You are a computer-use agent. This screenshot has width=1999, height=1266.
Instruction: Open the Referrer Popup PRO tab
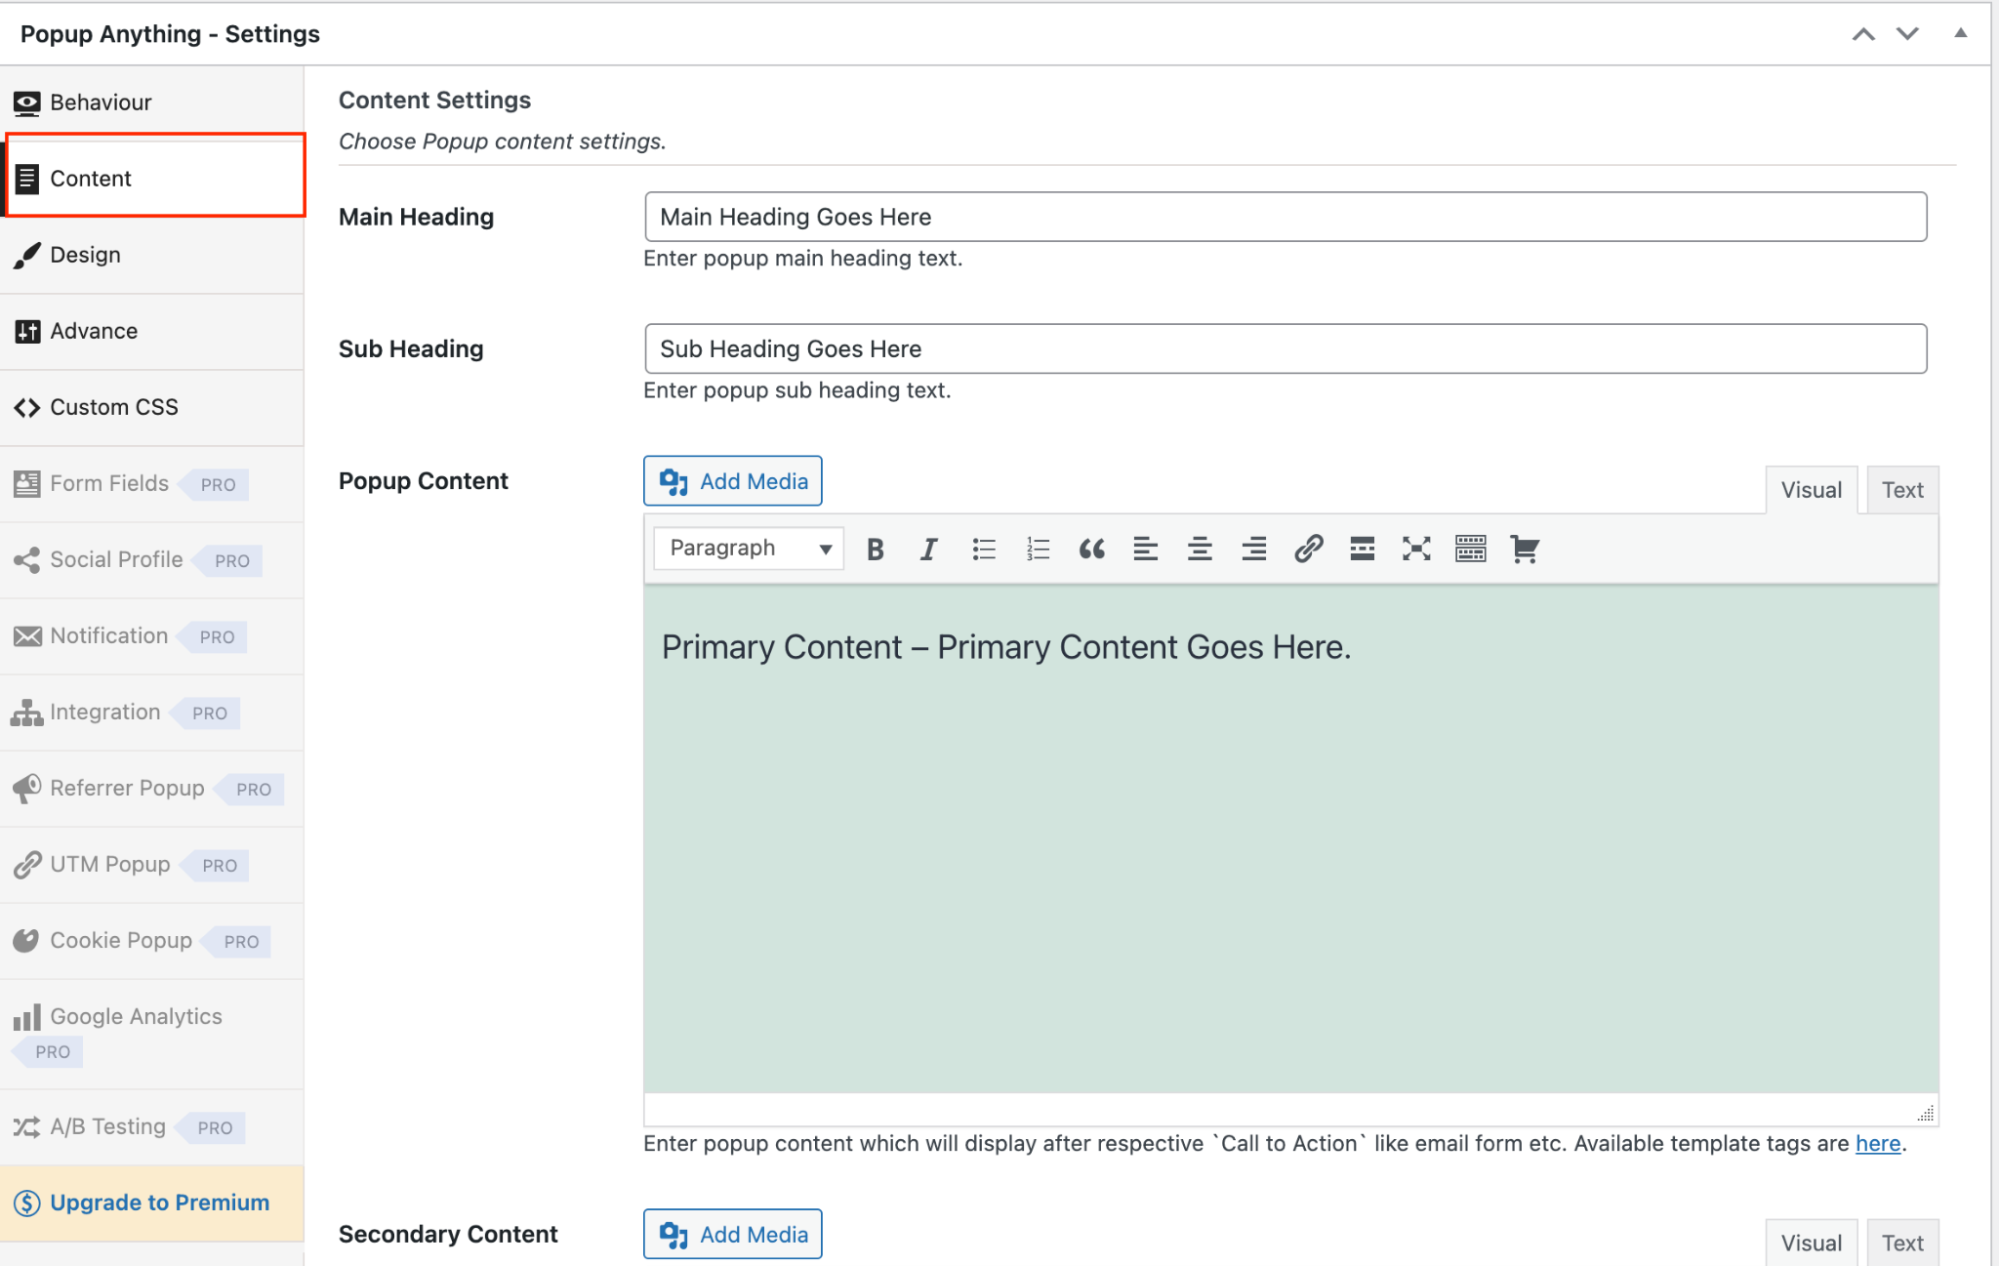pyautogui.click(x=152, y=788)
